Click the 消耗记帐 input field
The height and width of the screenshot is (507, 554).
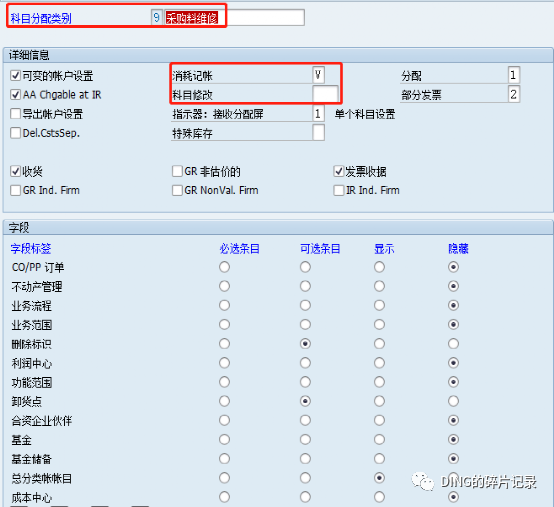click(318, 75)
